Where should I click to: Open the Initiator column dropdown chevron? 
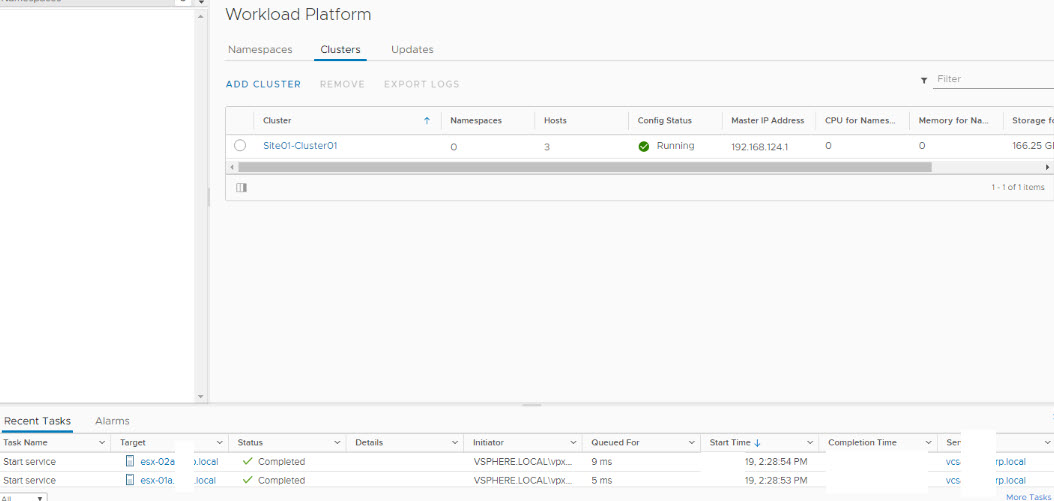pos(573,443)
